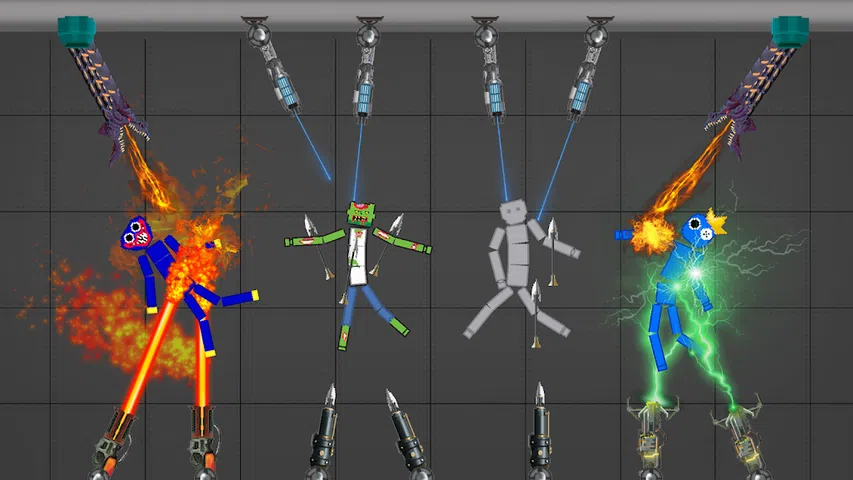Viewport: 853px width, 480px height.
Task: Click the right dragon head flamethrower
Action: point(725,125)
